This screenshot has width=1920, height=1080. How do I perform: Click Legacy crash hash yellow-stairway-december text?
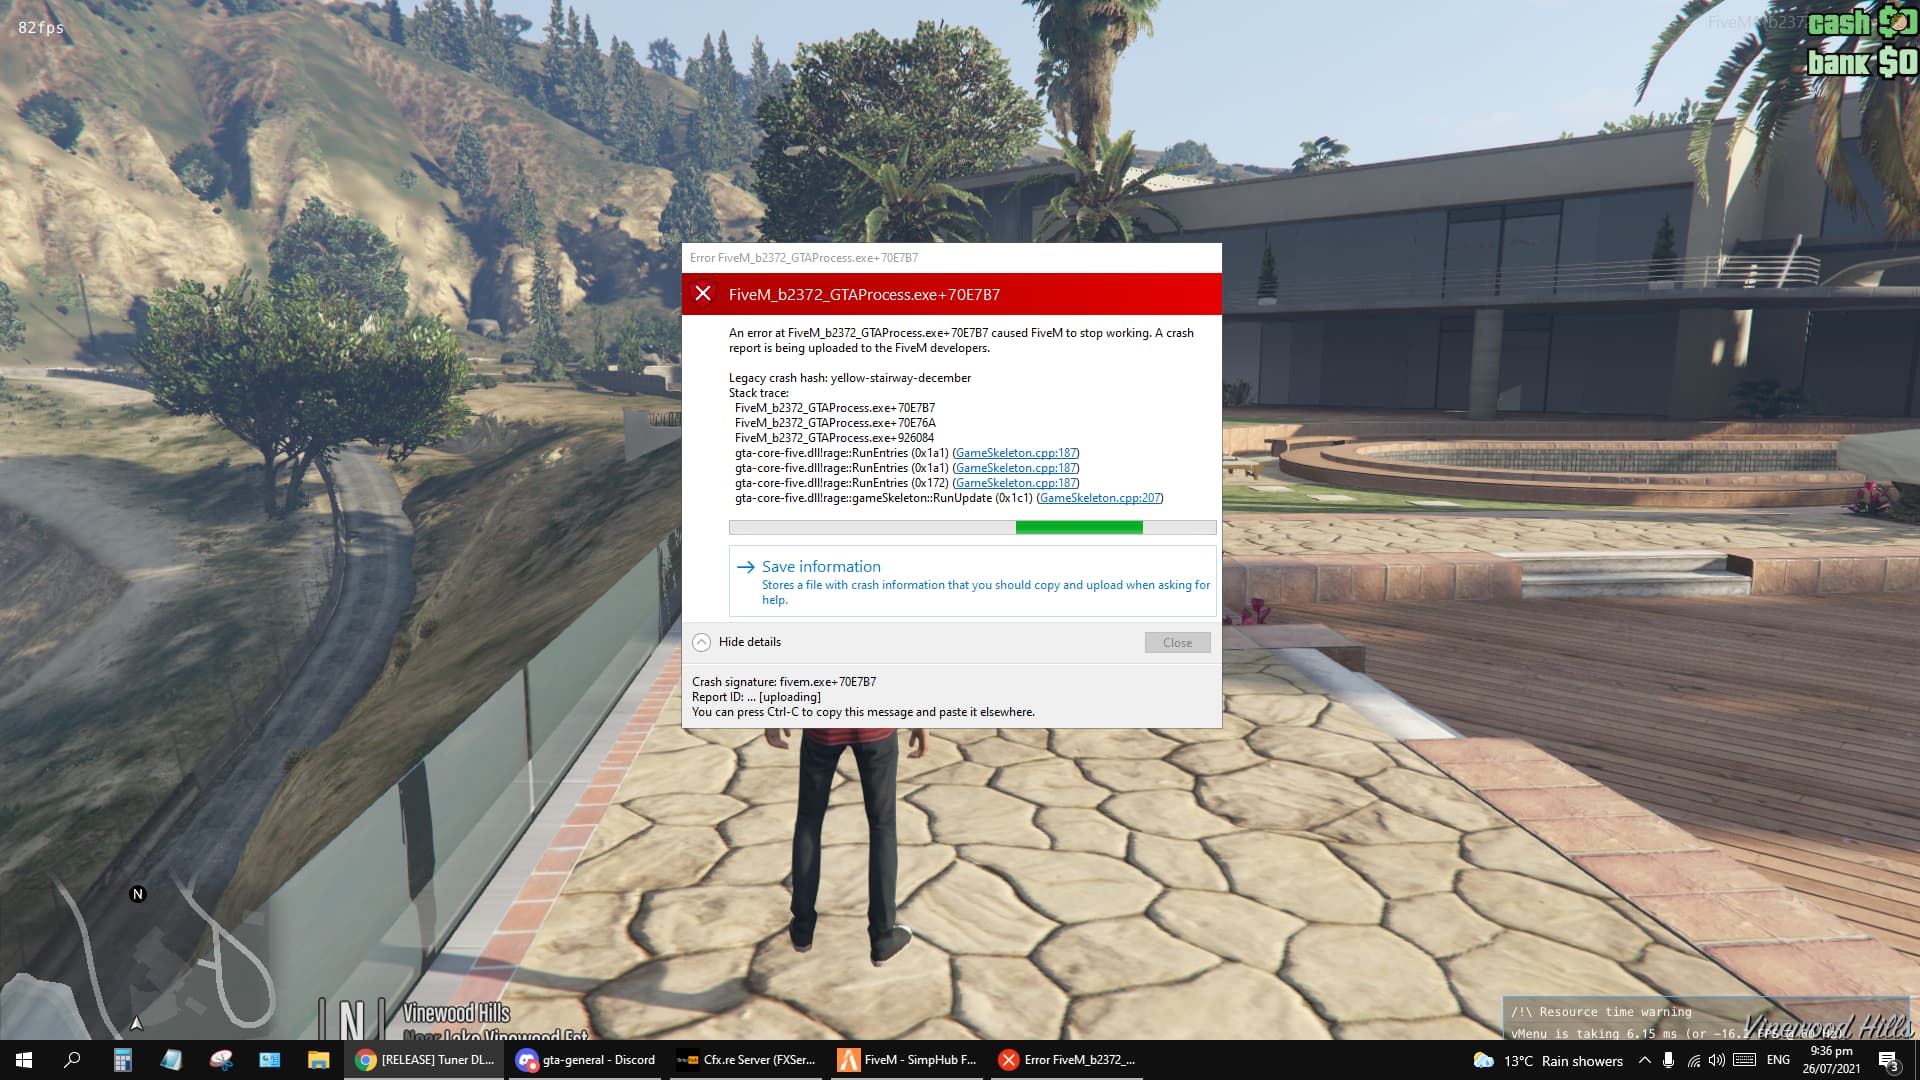850,378
